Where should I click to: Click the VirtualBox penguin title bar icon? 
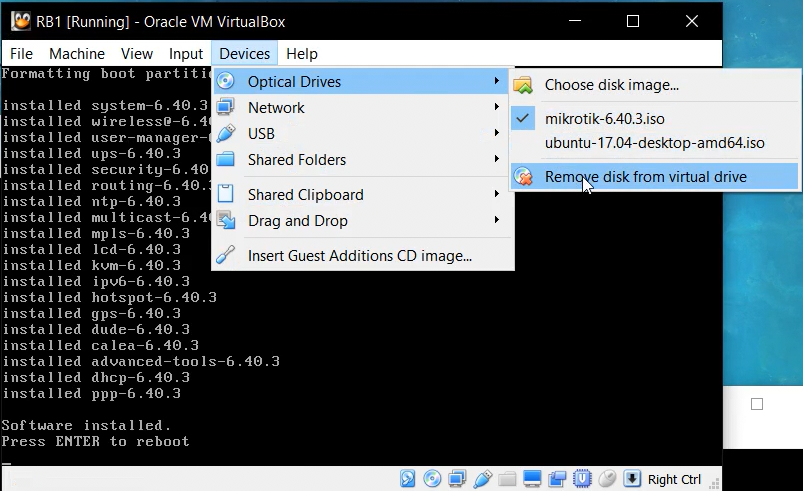[x=20, y=22]
